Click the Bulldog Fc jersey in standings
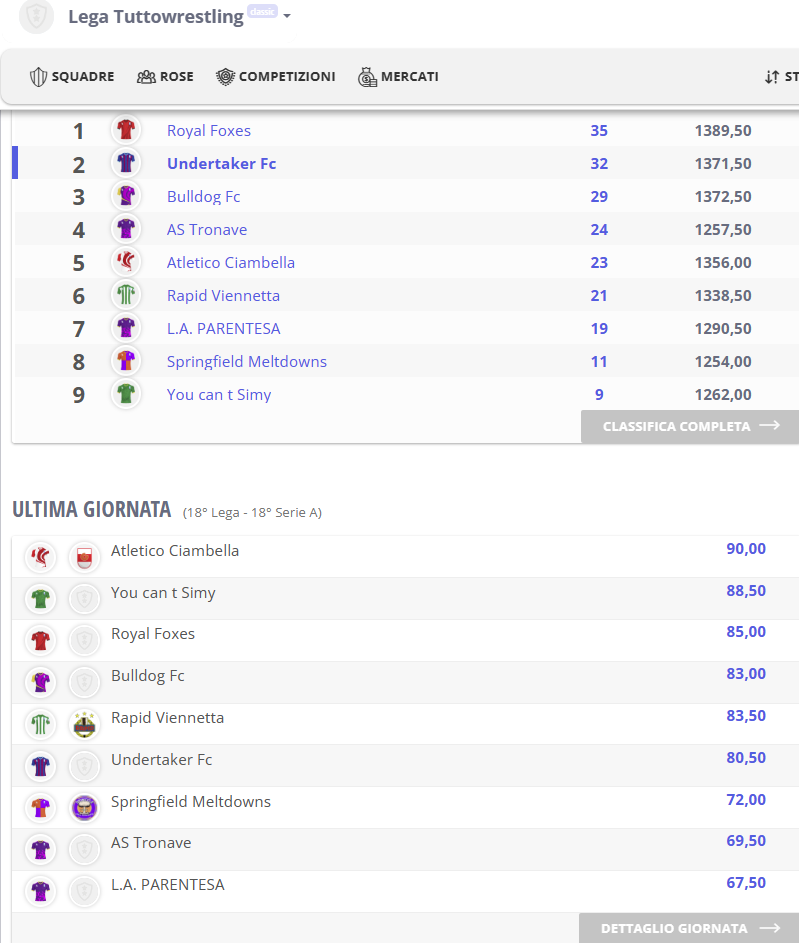The width and height of the screenshot is (799, 943). pos(126,195)
